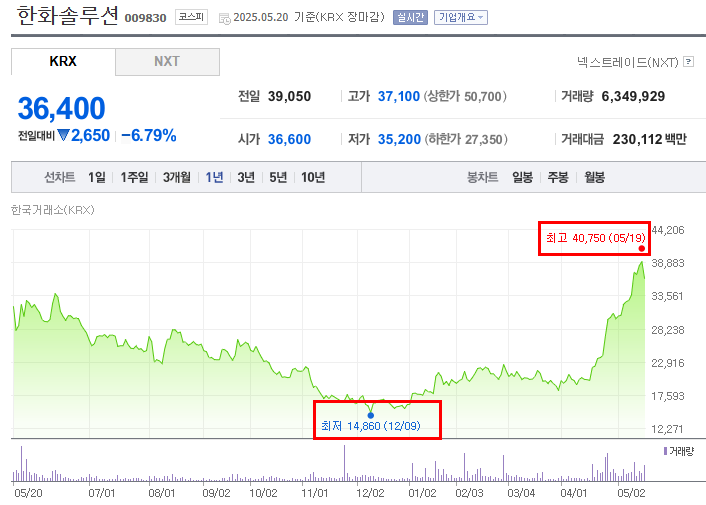Switch to the NXT tab
Image resolution: width=706 pixels, height=505 pixels.
point(167,62)
